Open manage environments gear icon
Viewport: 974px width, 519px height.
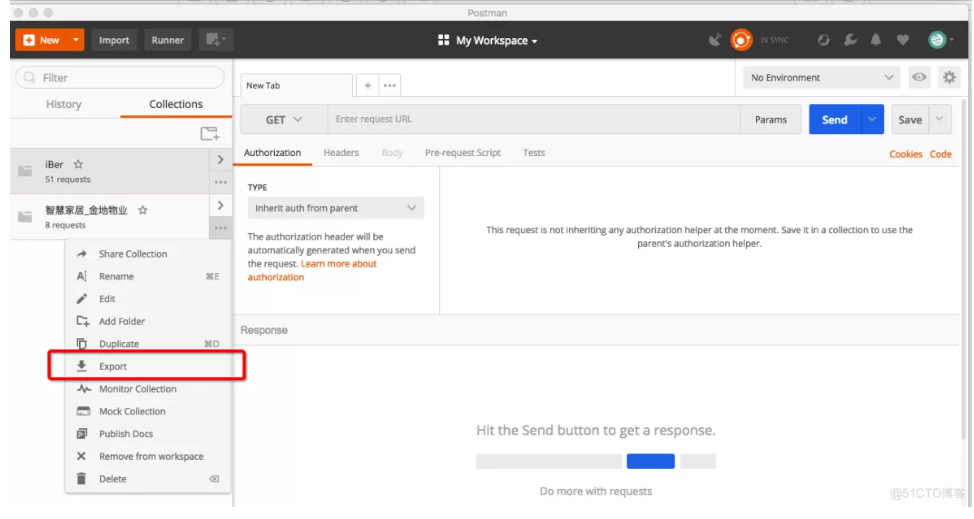(x=949, y=78)
